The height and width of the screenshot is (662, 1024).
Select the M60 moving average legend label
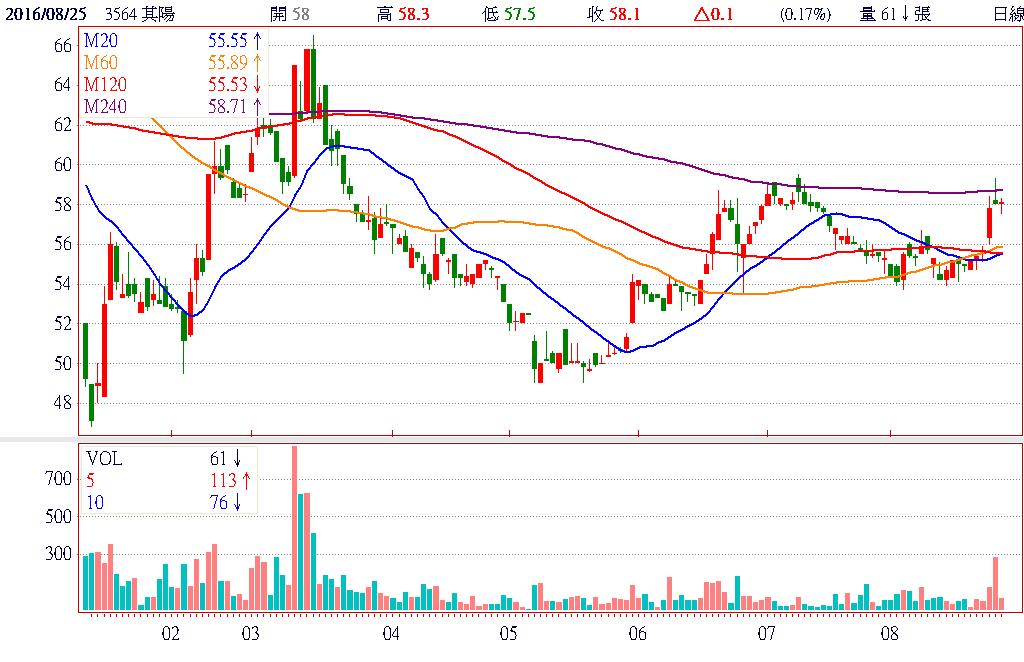tap(100, 63)
